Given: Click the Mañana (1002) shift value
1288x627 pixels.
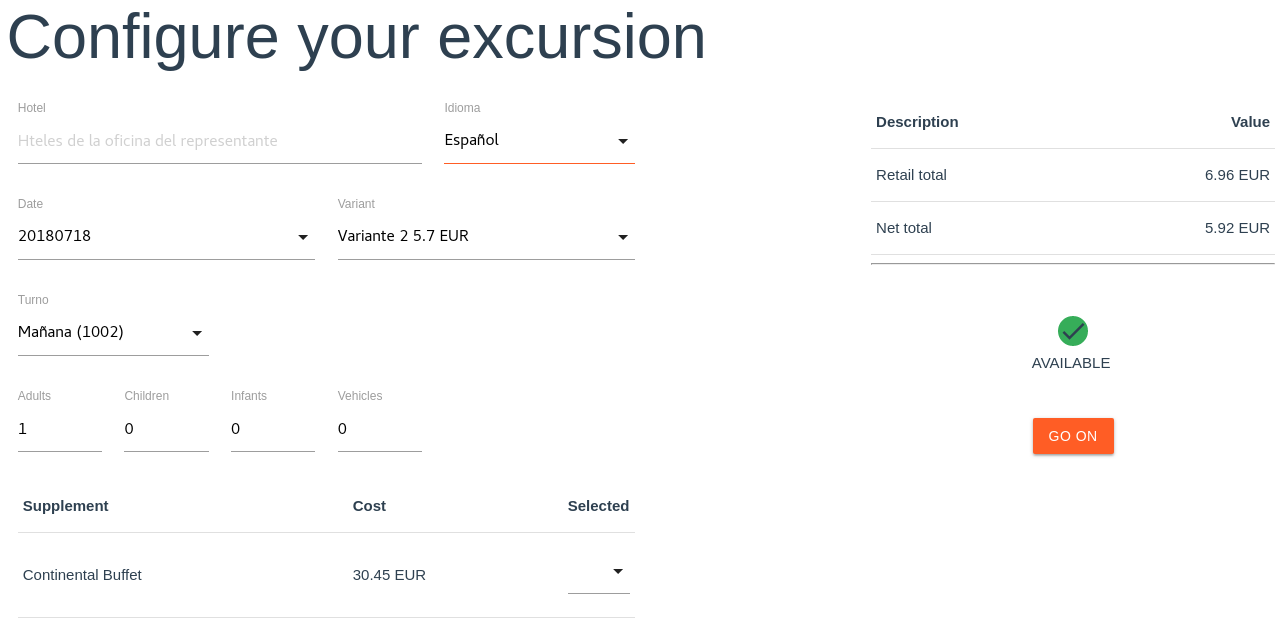Looking at the screenshot, I should (71, 332).
